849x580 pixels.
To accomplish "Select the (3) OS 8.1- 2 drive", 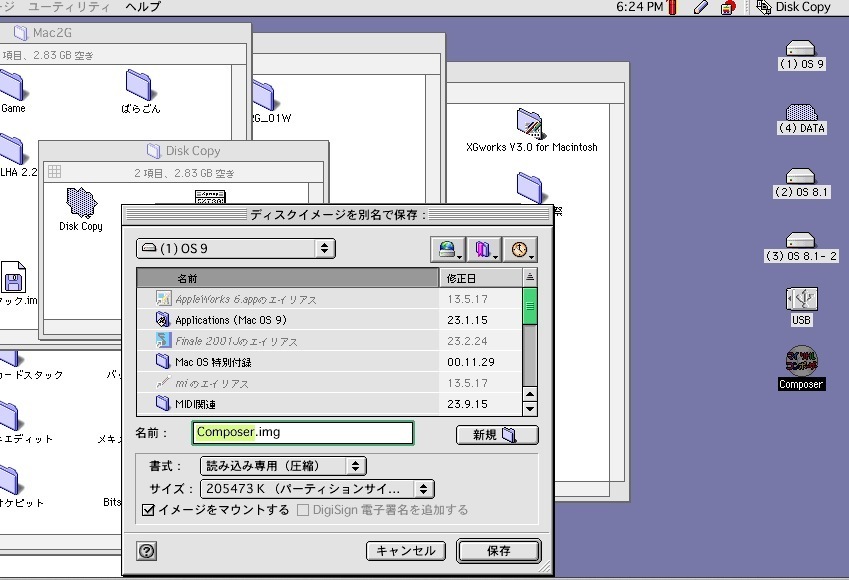I will [x=801, y=247].
